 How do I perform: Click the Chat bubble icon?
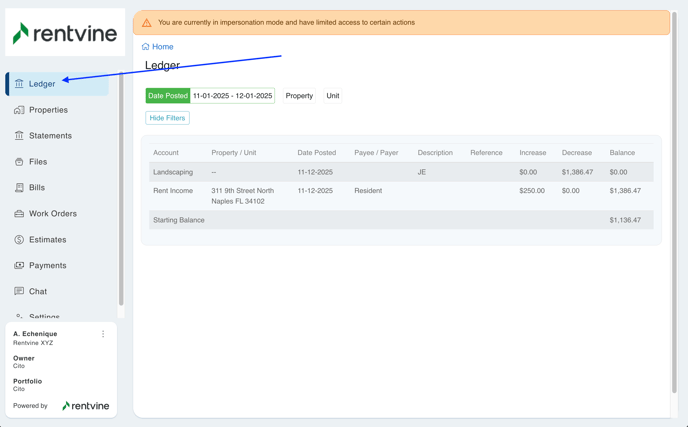pos(19,292)
